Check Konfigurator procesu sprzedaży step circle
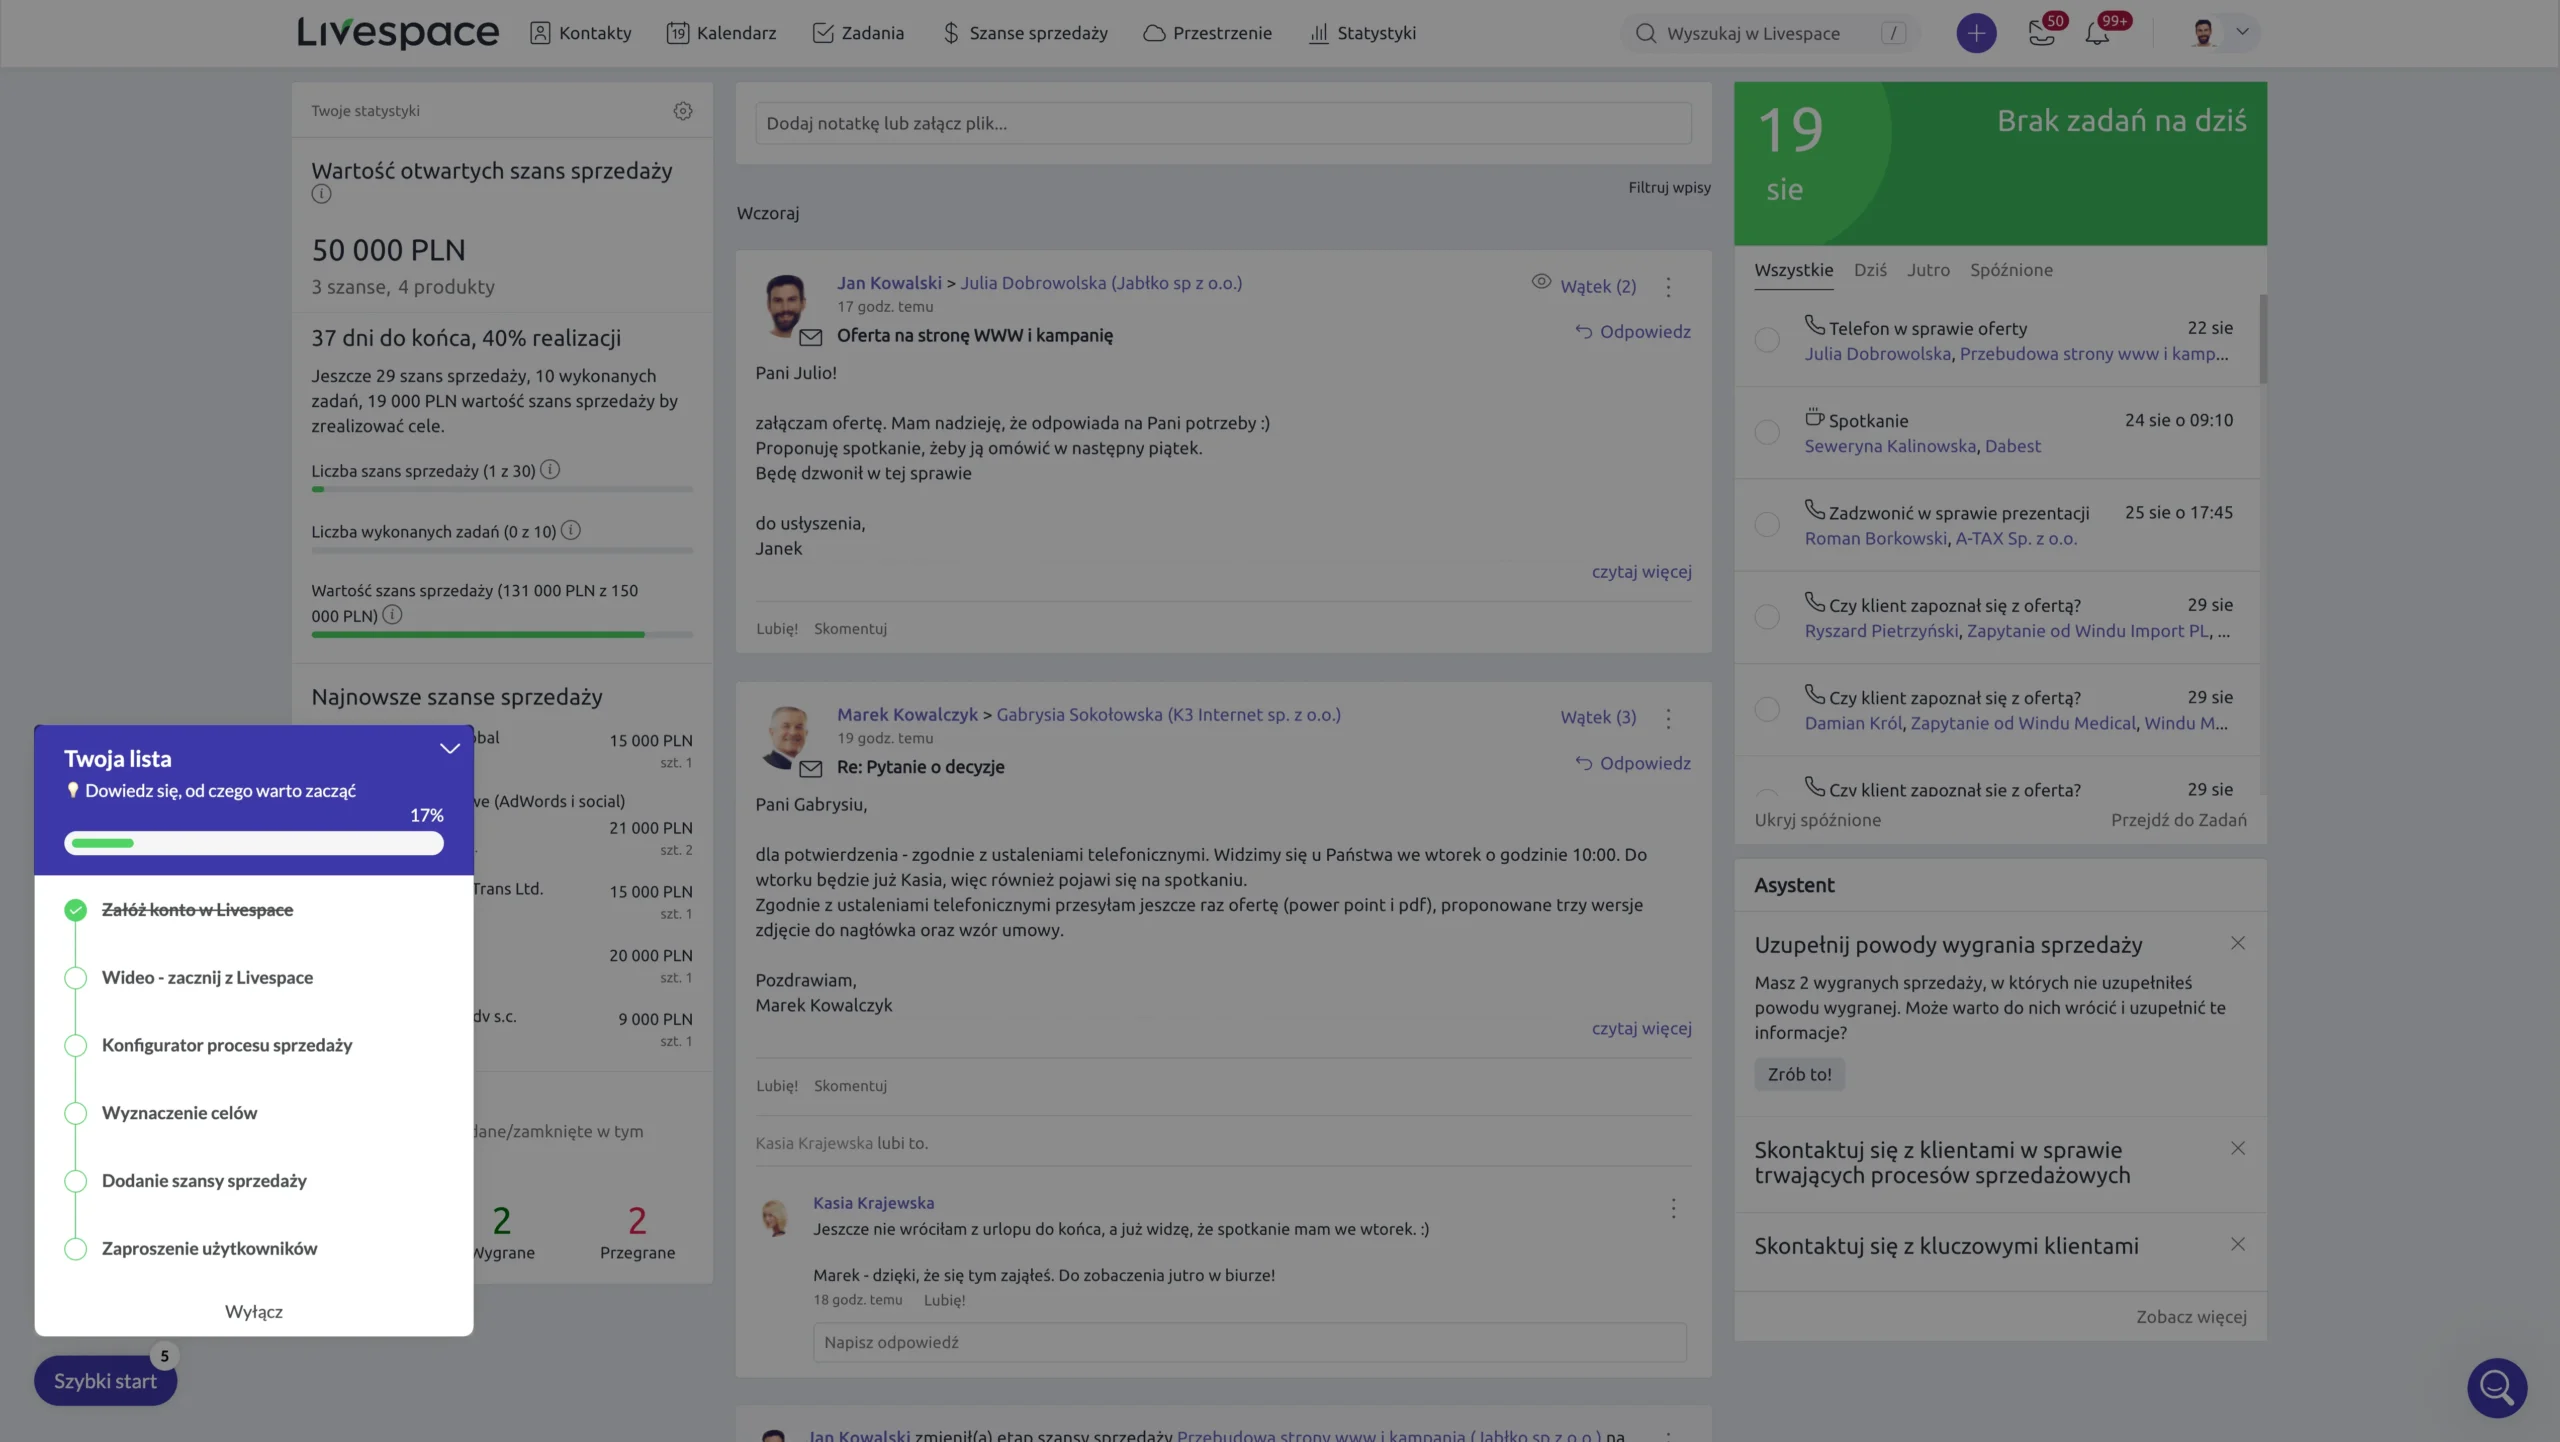This screenshot has height=1442, width=2560. click(75, 1046)
